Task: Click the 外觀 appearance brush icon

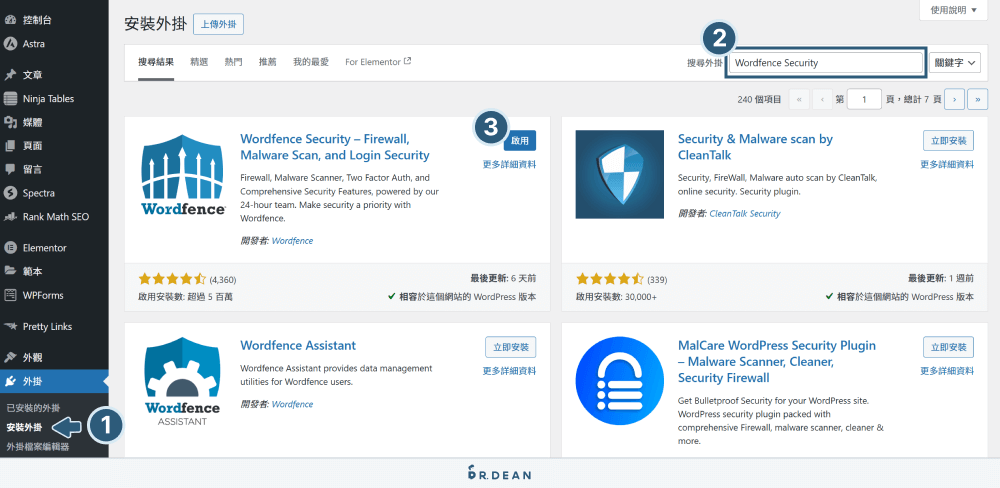Action: tap(10, 357)
